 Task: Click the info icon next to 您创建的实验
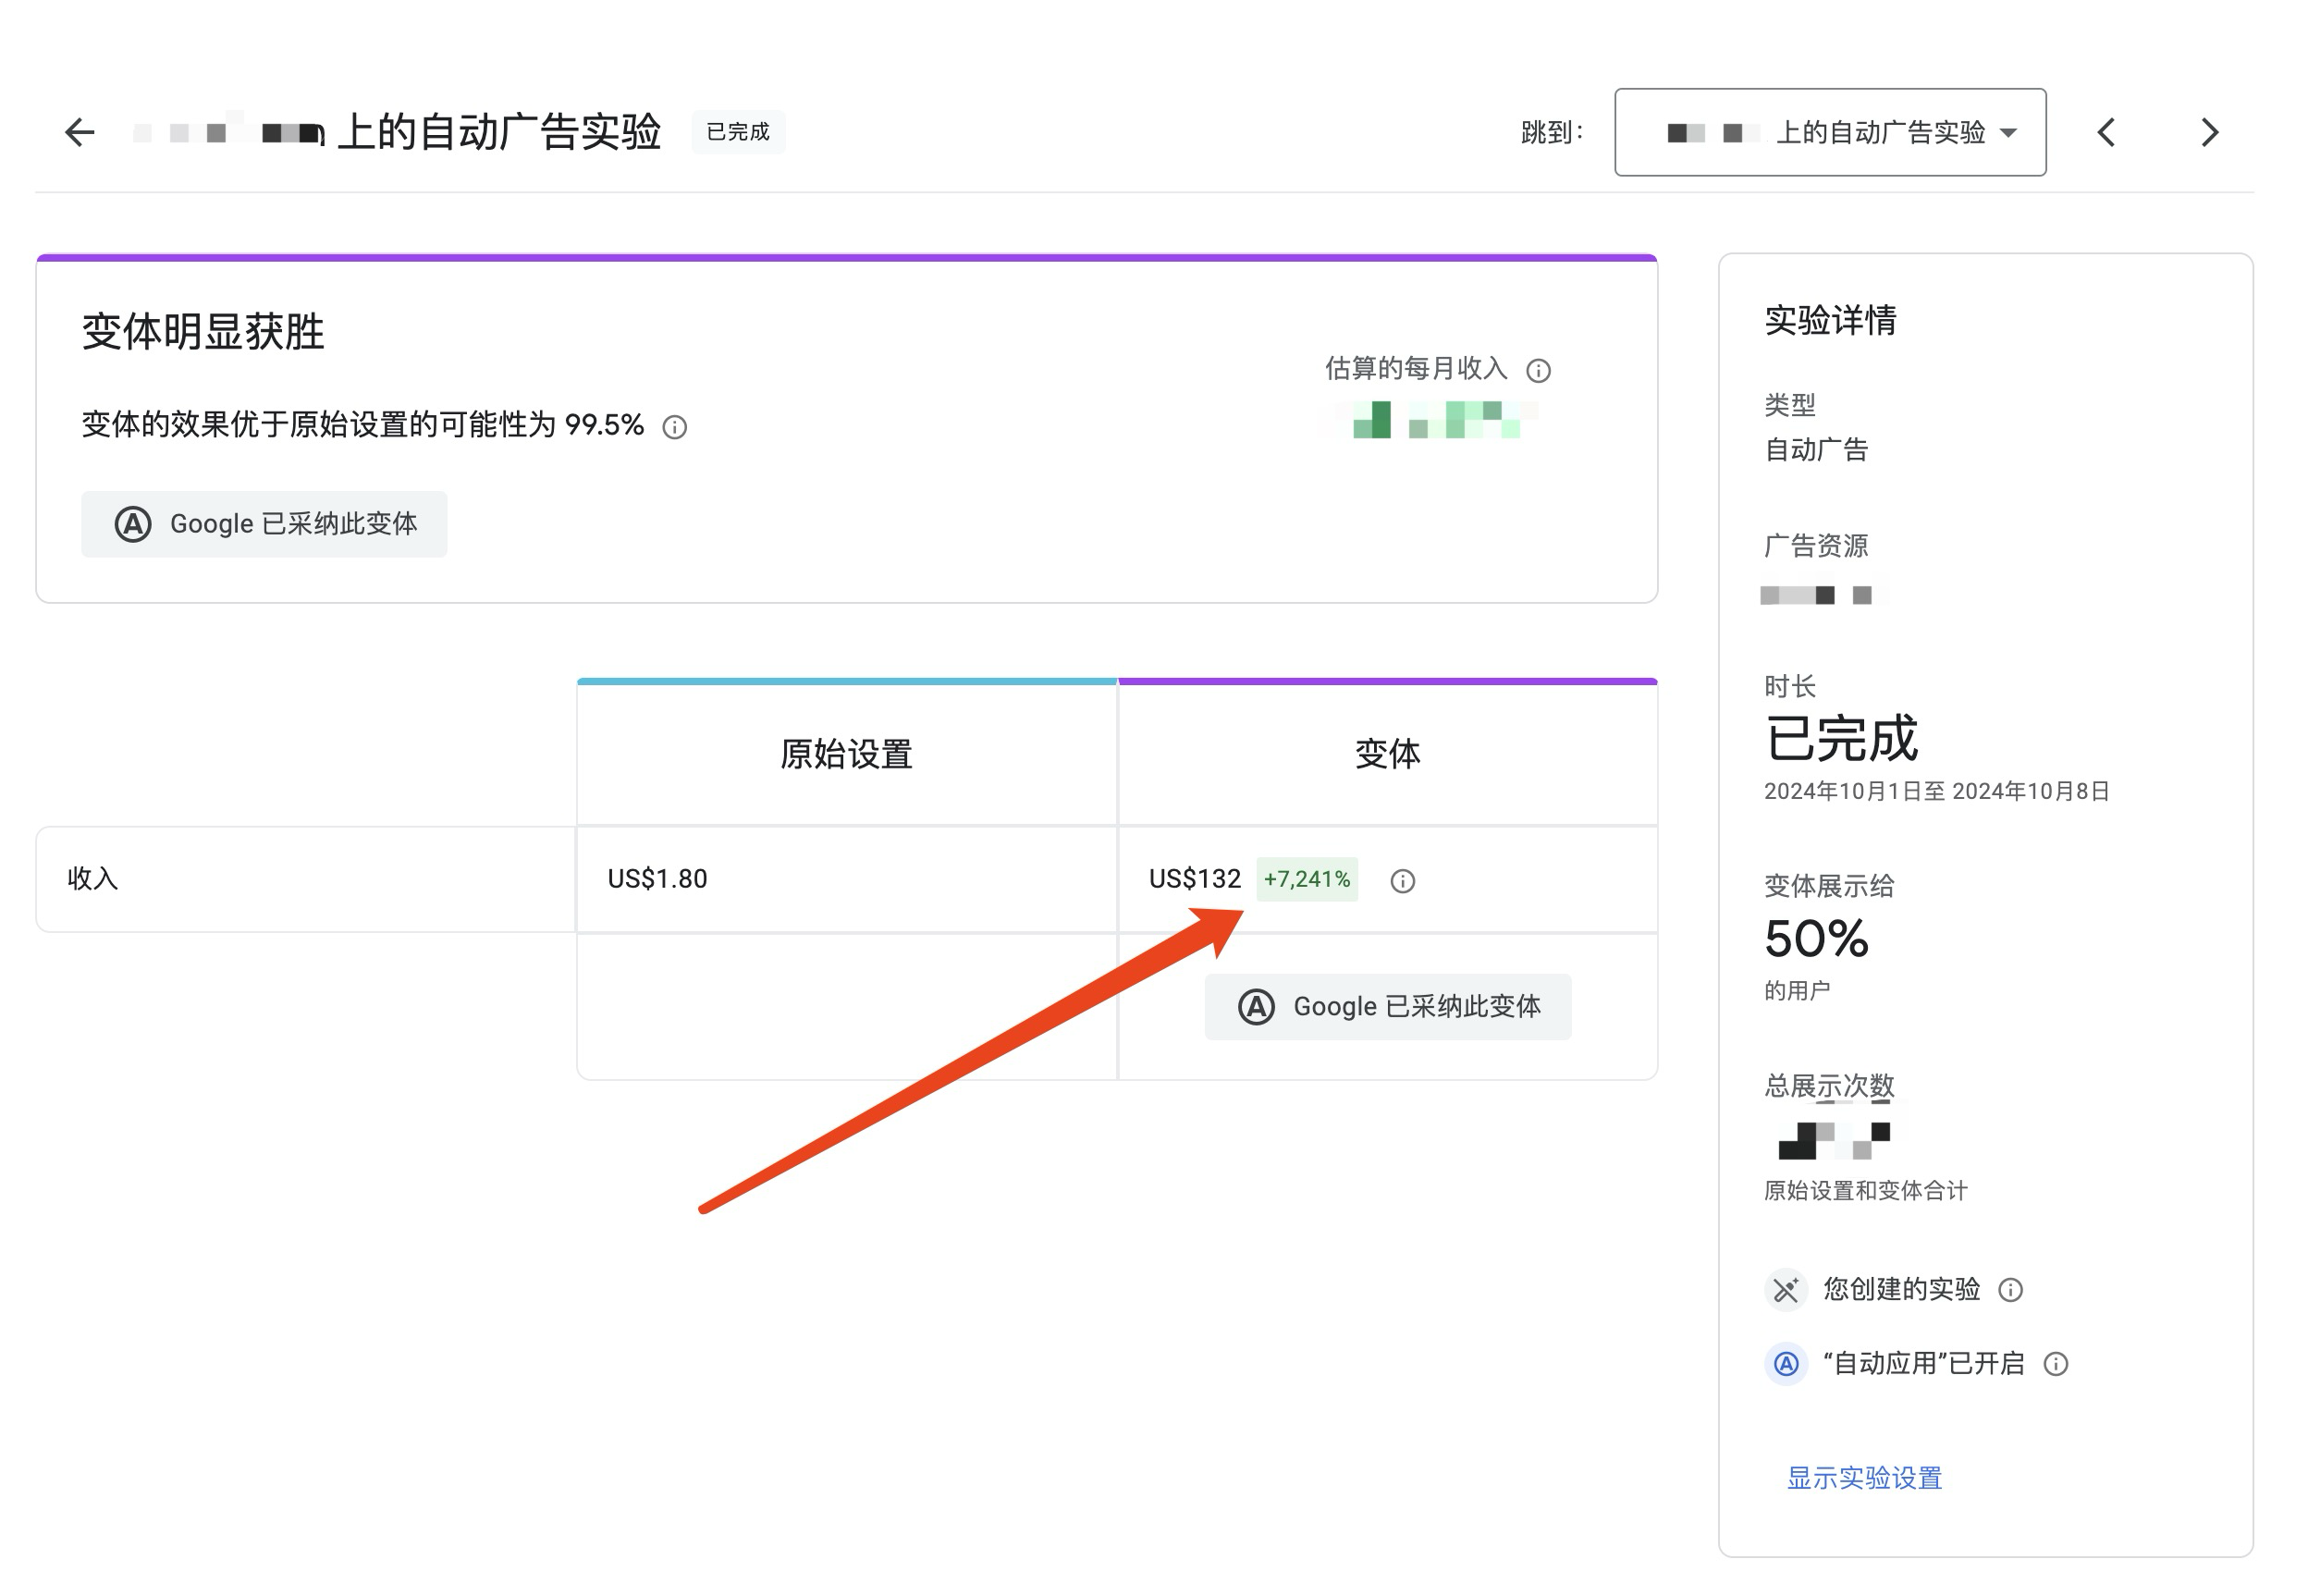pyautogui.click(x=2010, y=1290)
